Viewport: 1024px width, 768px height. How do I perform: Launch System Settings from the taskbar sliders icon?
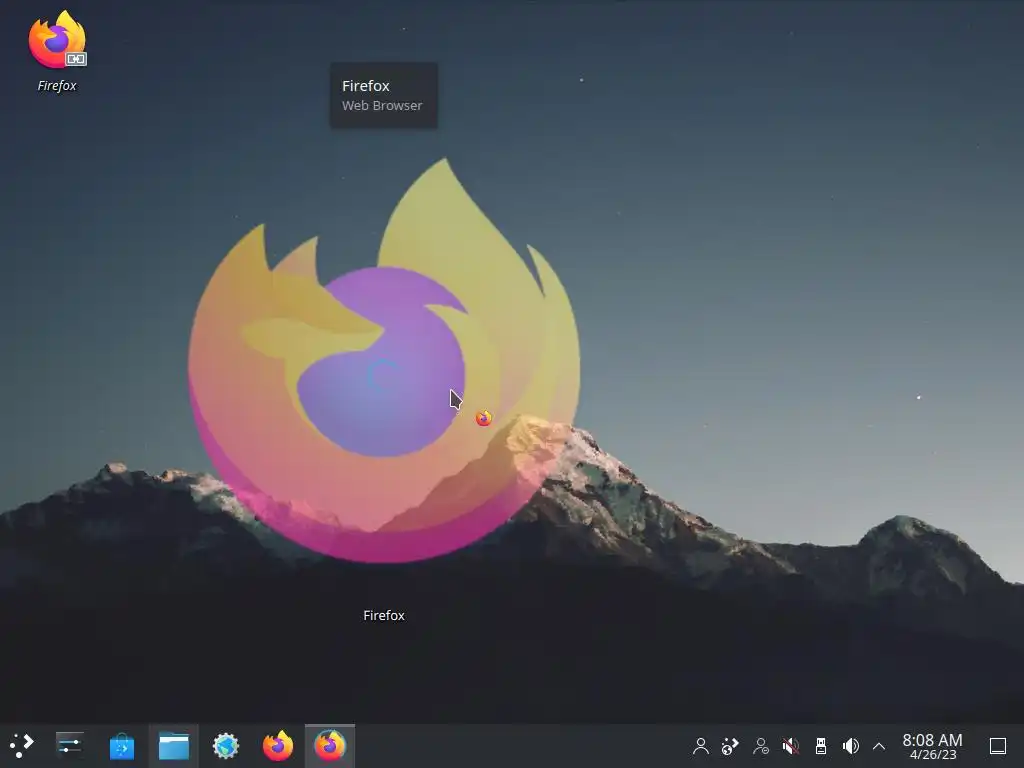[69, 745]
